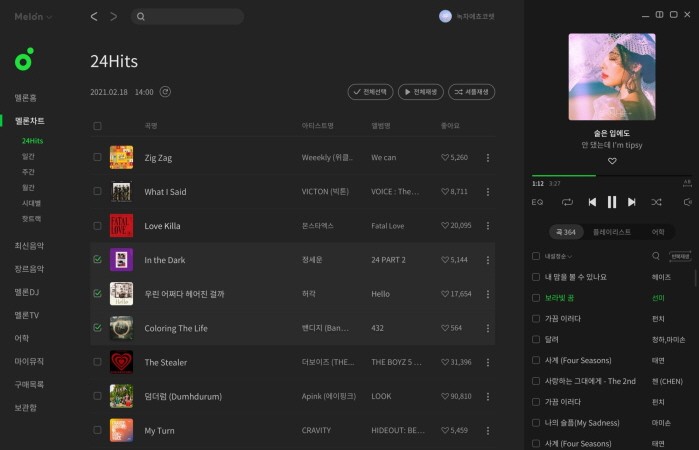Switch to the 플레이리스트 tab

[x=612, y=232]
